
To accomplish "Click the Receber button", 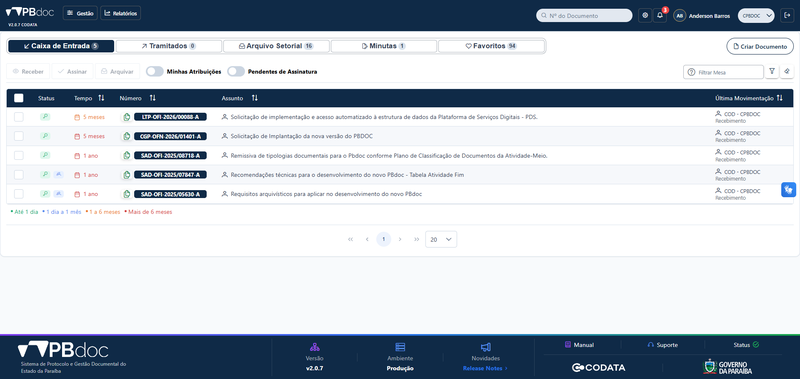I will click(28, 72).
